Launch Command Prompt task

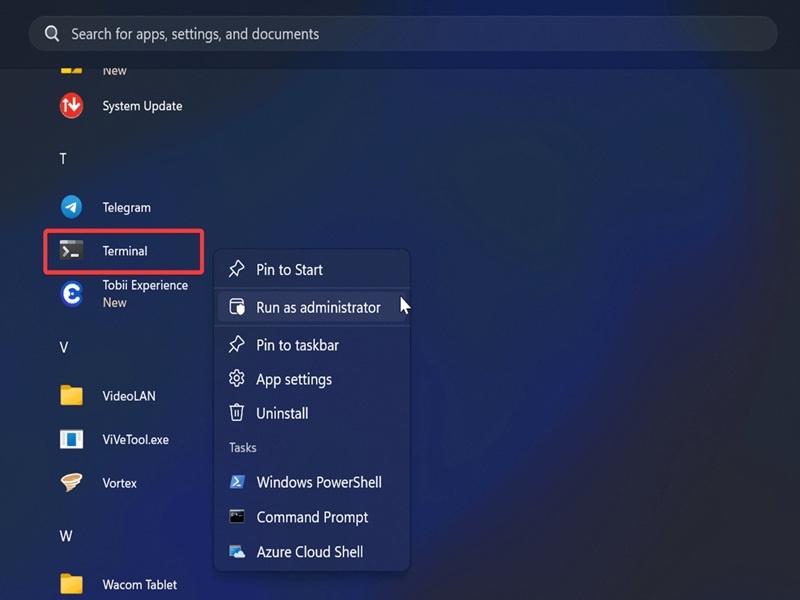[x=312, y=517]
